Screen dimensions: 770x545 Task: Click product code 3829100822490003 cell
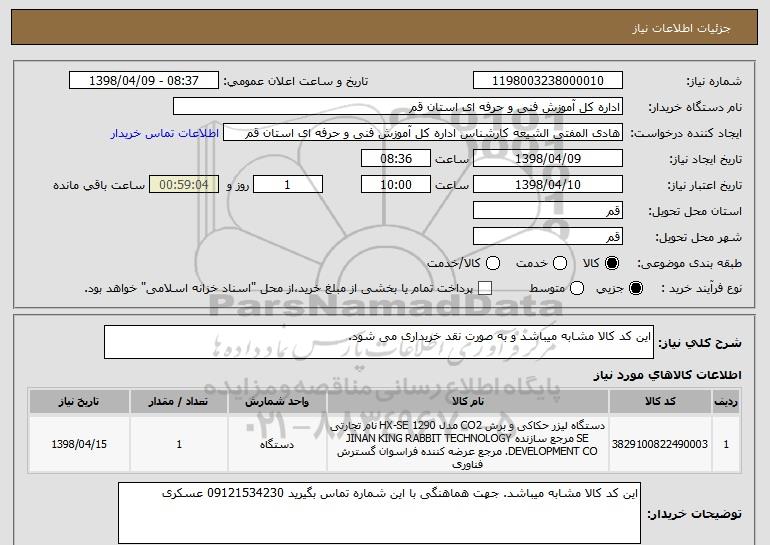(660, 444)
